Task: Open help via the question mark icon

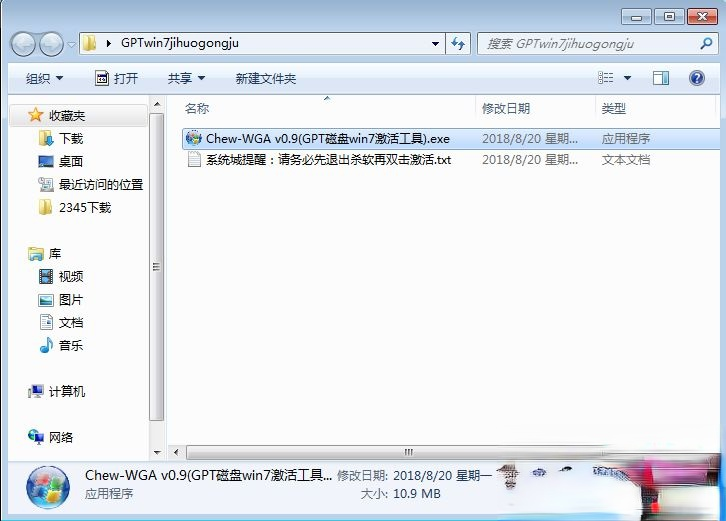Action: click(x=696, y=78)
